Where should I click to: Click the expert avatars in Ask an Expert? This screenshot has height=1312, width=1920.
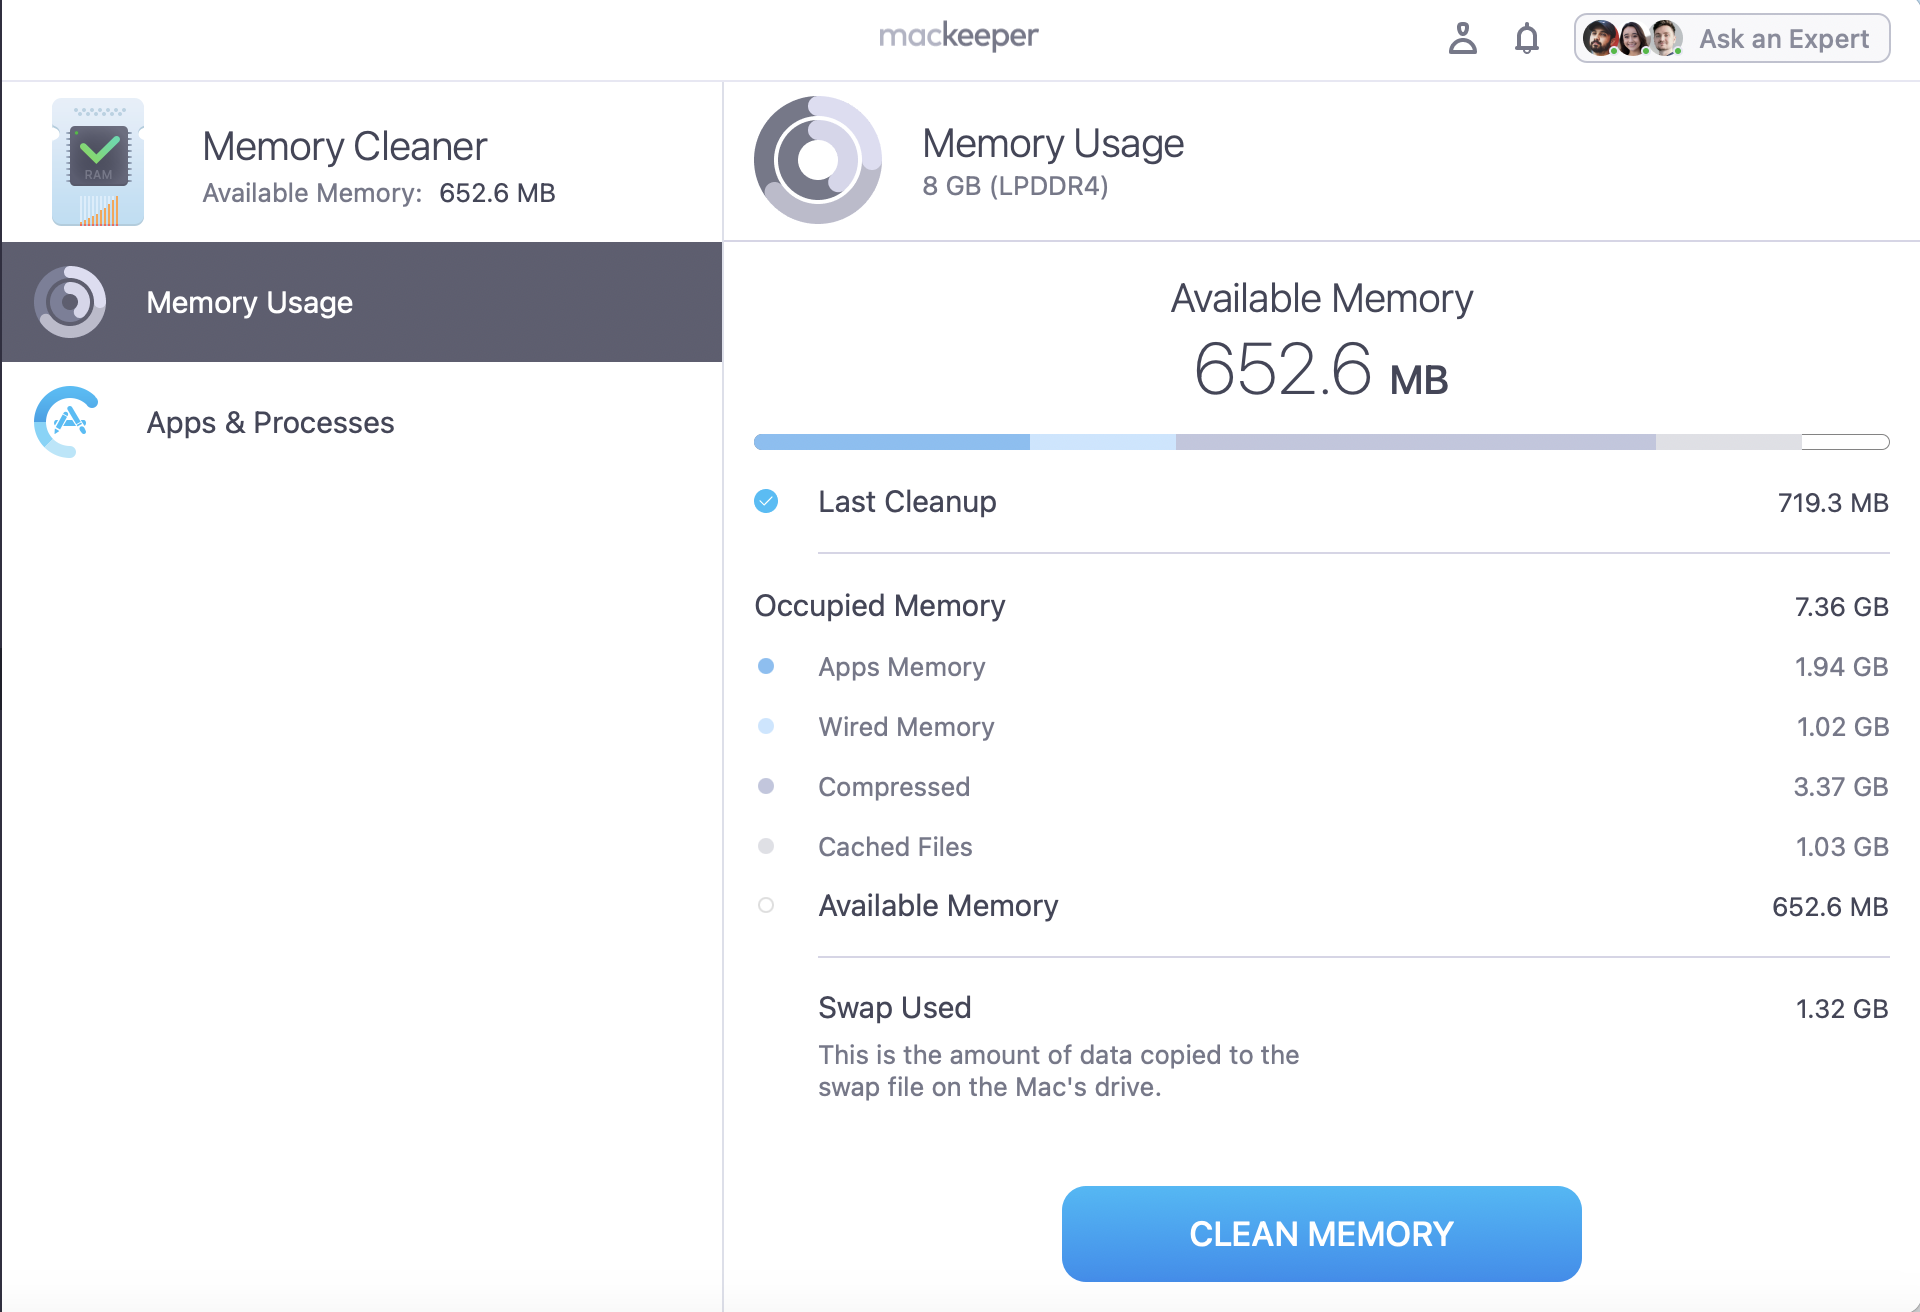(1631, 38)
